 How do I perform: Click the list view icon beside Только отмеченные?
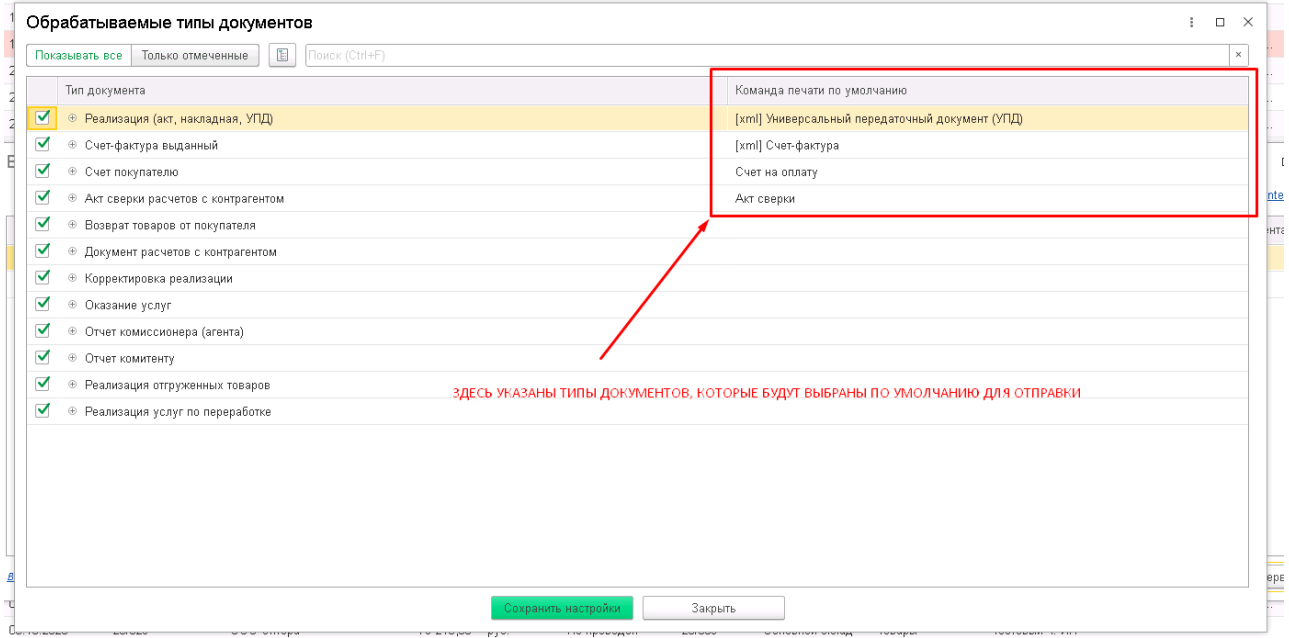pos(282,55)
